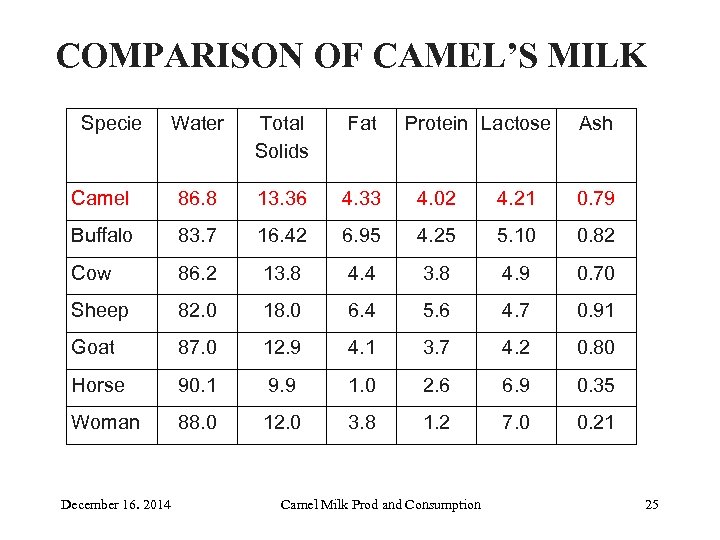The image size is (720, 540).
Task: Click the slide number 25
Action: click(x=652, y=504)
